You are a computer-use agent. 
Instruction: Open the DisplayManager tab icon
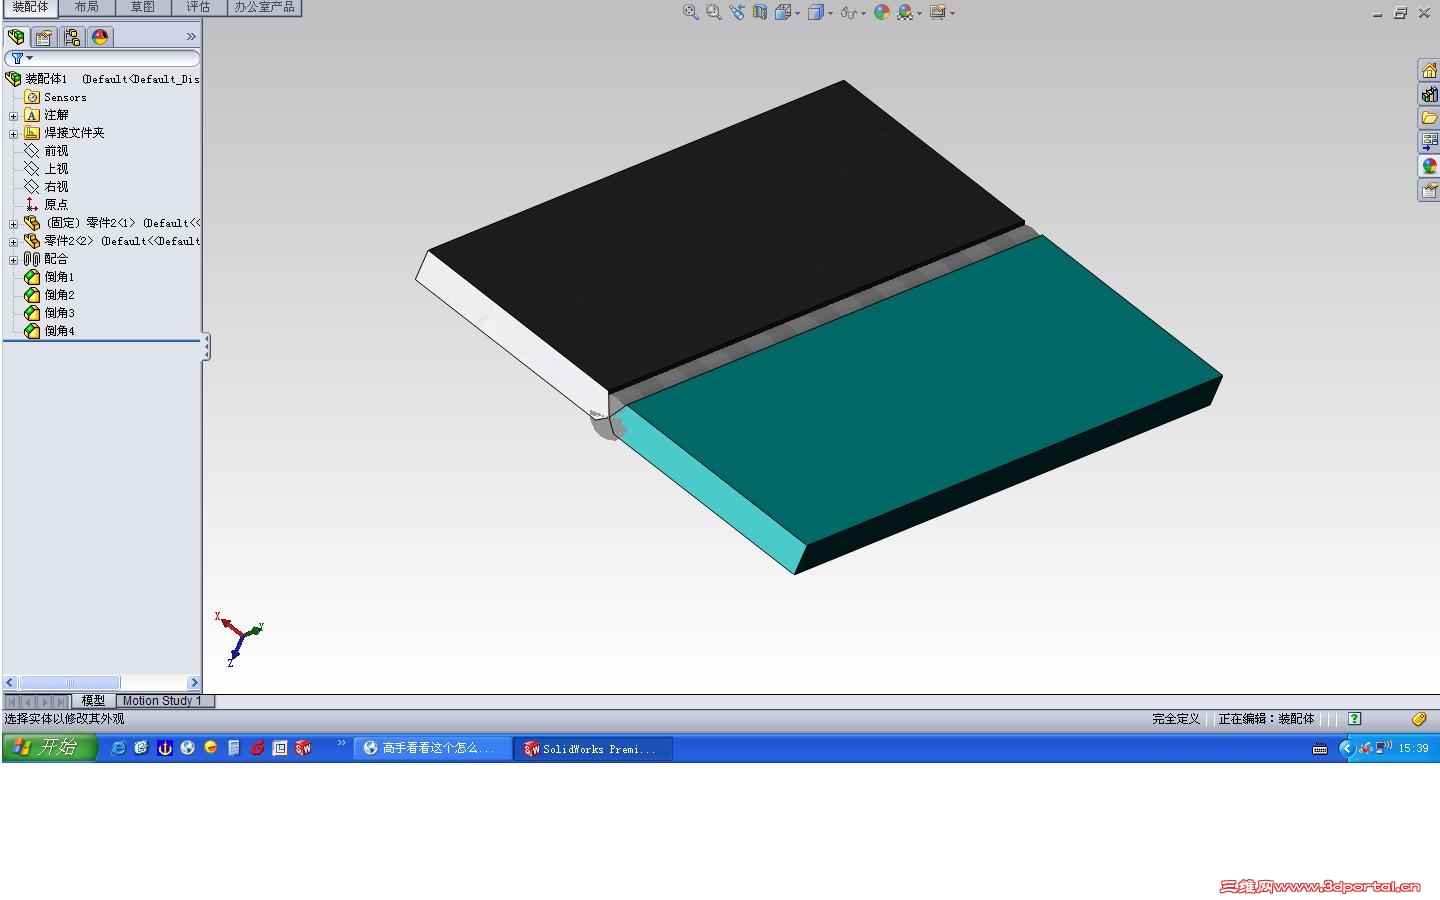click(100, 37)
